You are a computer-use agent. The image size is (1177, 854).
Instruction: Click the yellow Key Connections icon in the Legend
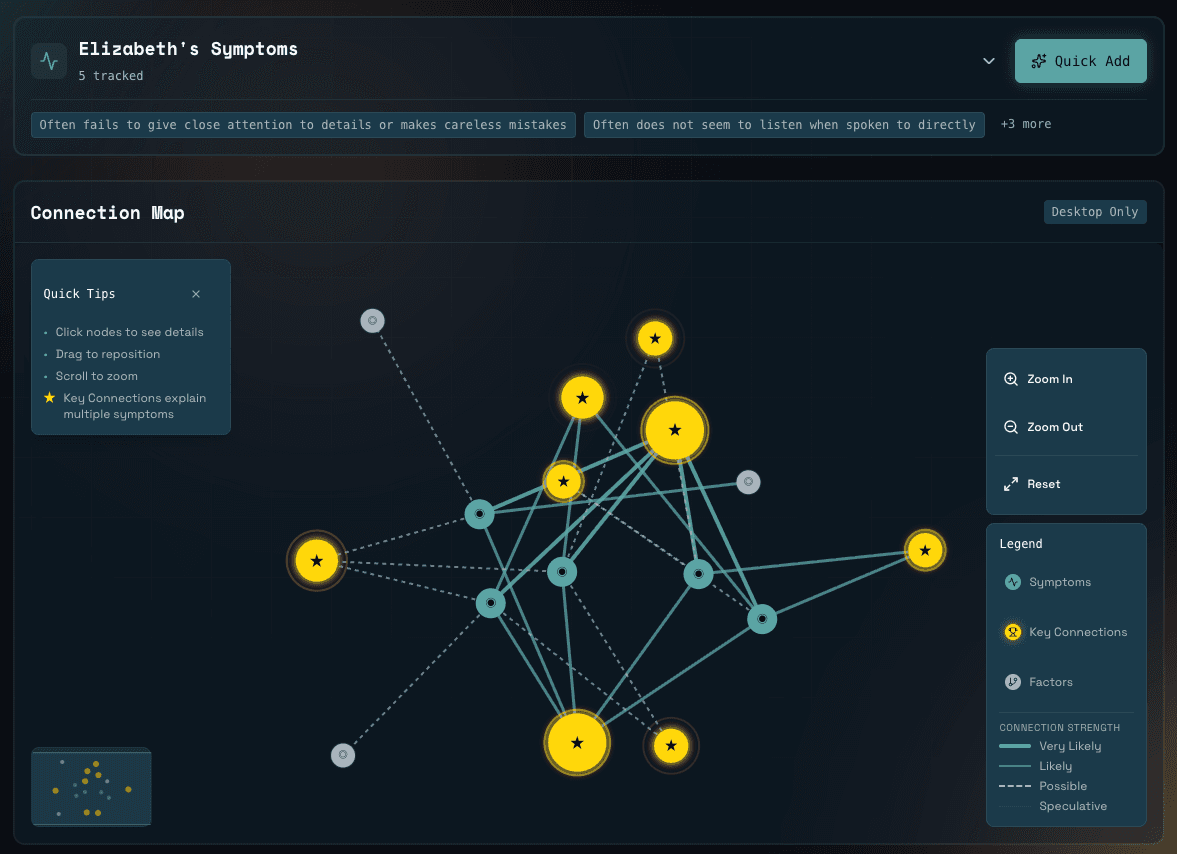(1012, 632)
